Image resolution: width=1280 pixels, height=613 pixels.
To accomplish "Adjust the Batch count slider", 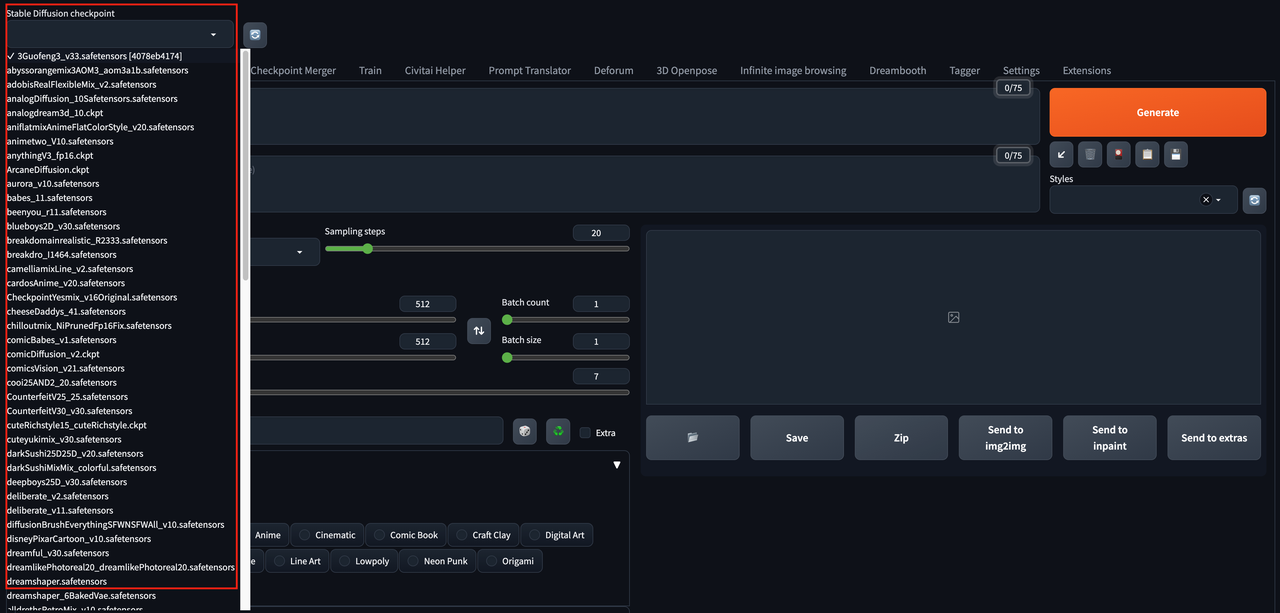I will (x=565, y=320).
